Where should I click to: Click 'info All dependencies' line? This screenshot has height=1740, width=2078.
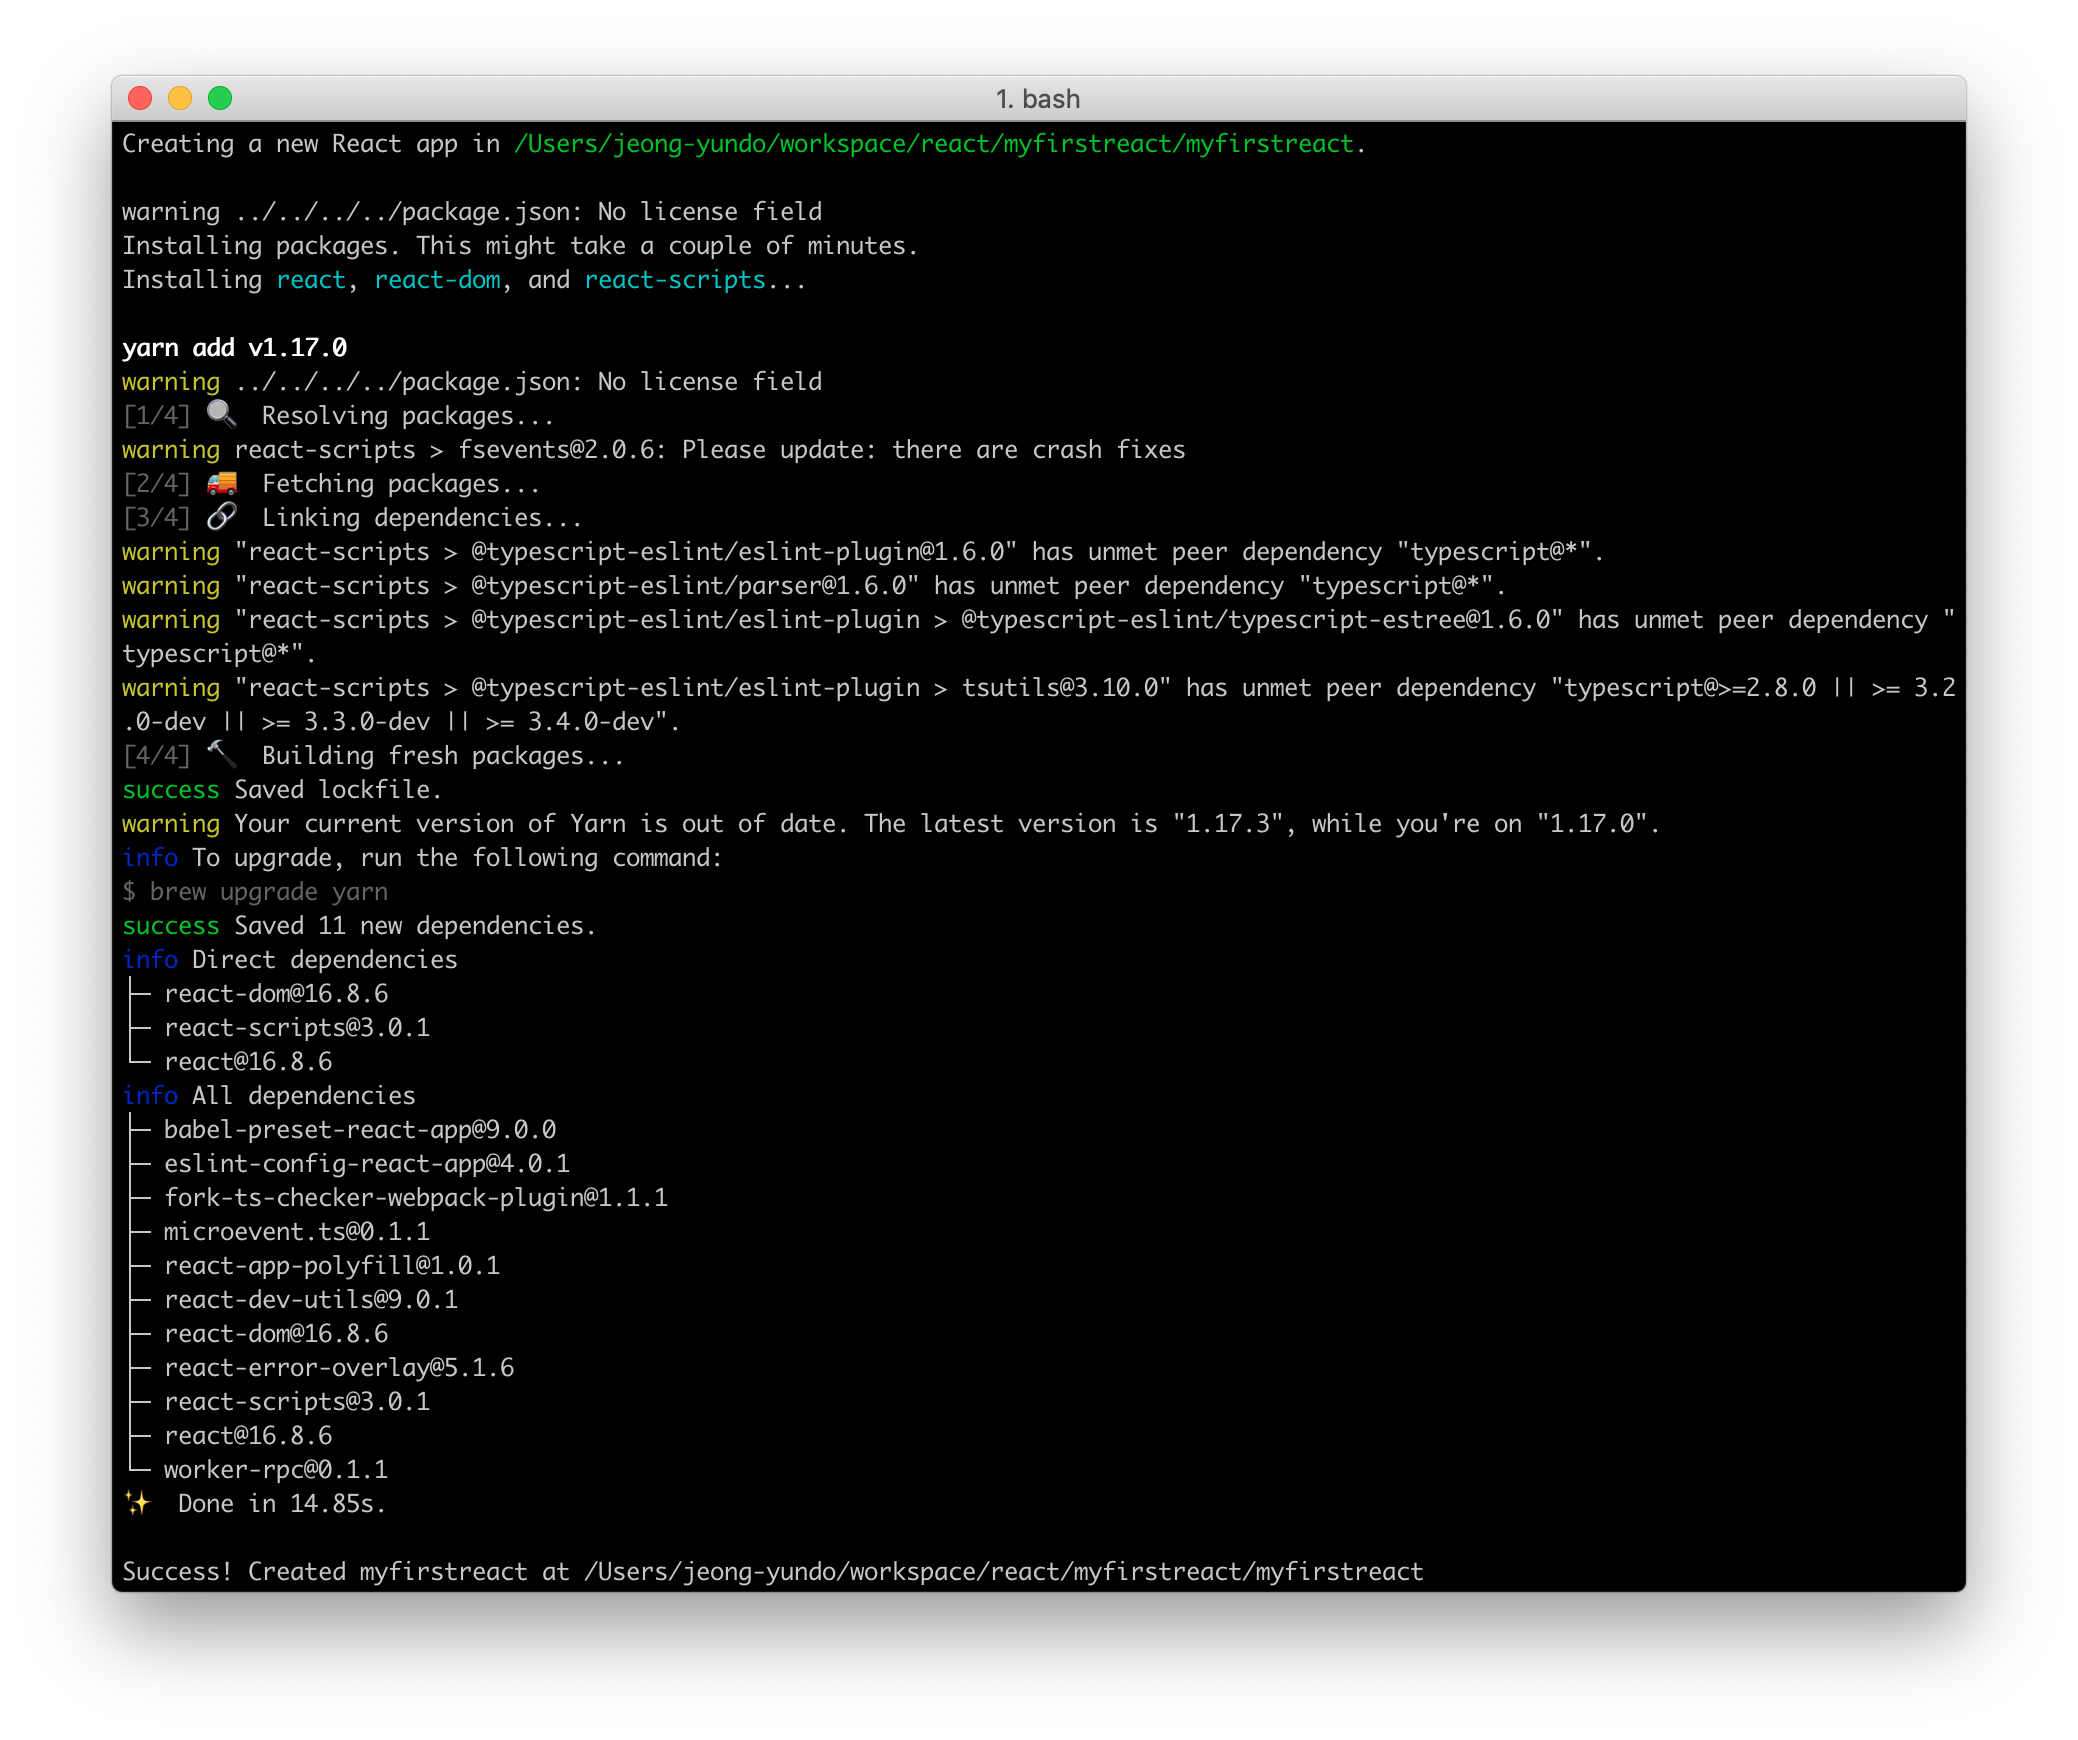[x=269, y=1095]
